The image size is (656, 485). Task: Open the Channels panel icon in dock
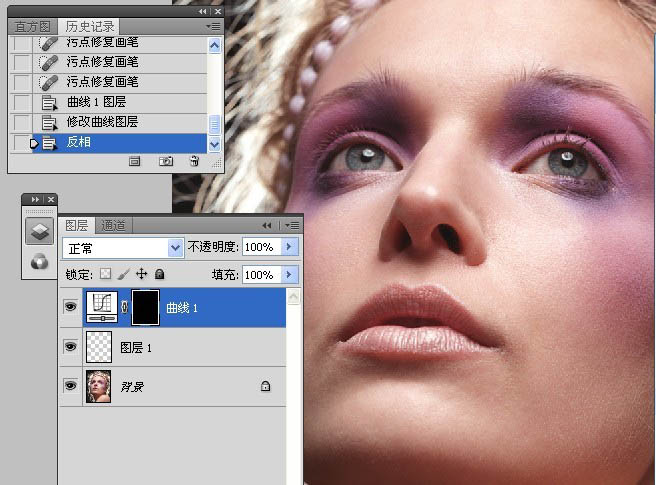(x=40, y=262)
